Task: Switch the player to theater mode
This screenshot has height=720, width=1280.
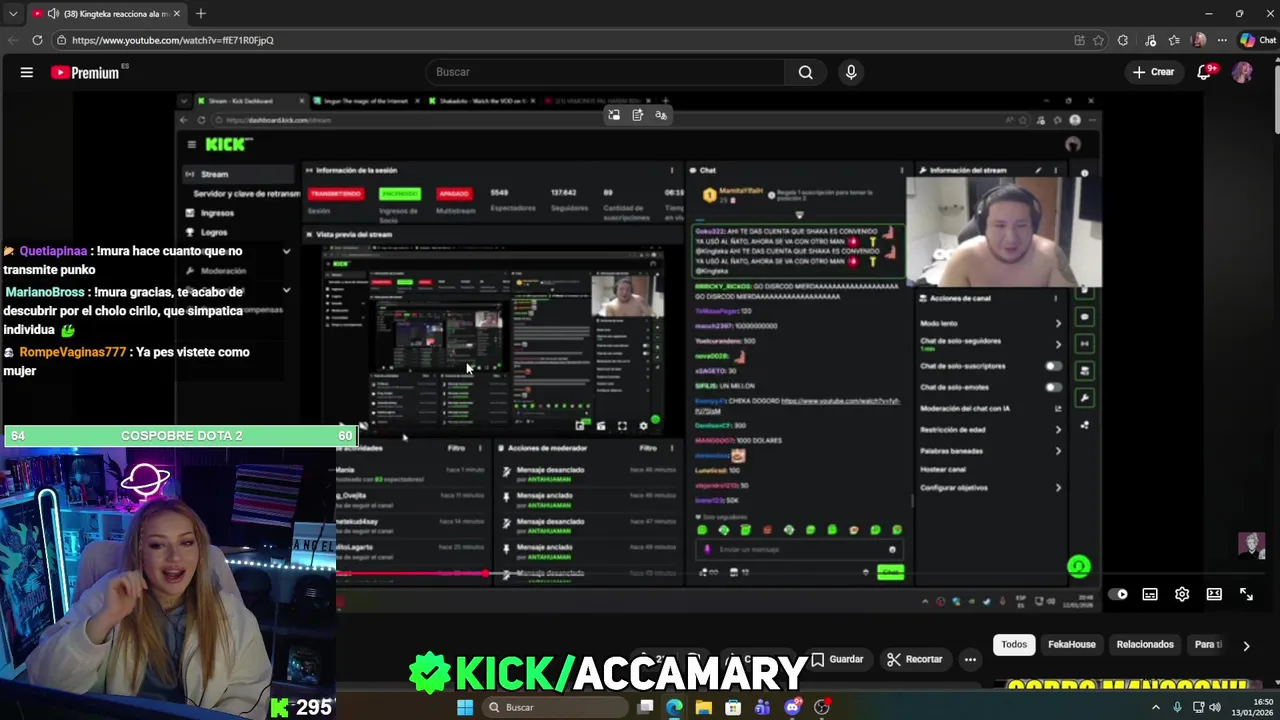Action: (1214, 594)
